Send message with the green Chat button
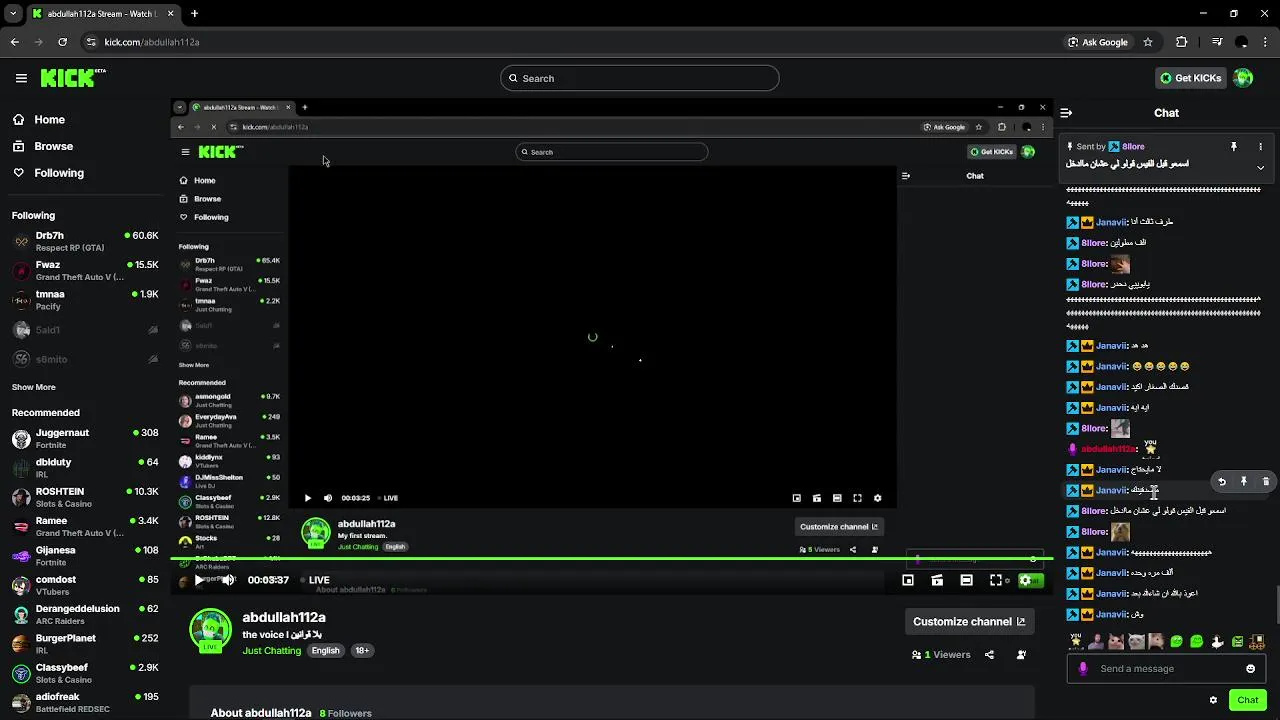The width and height of the screenshot is (1280, 720). point(1247,700)
